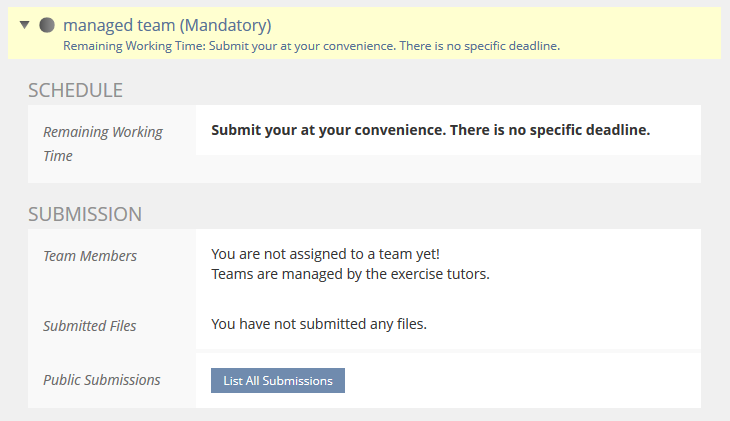730x421 pixels.
Task: Click the word "Time" under Remaining Working
Action: click(x=58, y=156)
